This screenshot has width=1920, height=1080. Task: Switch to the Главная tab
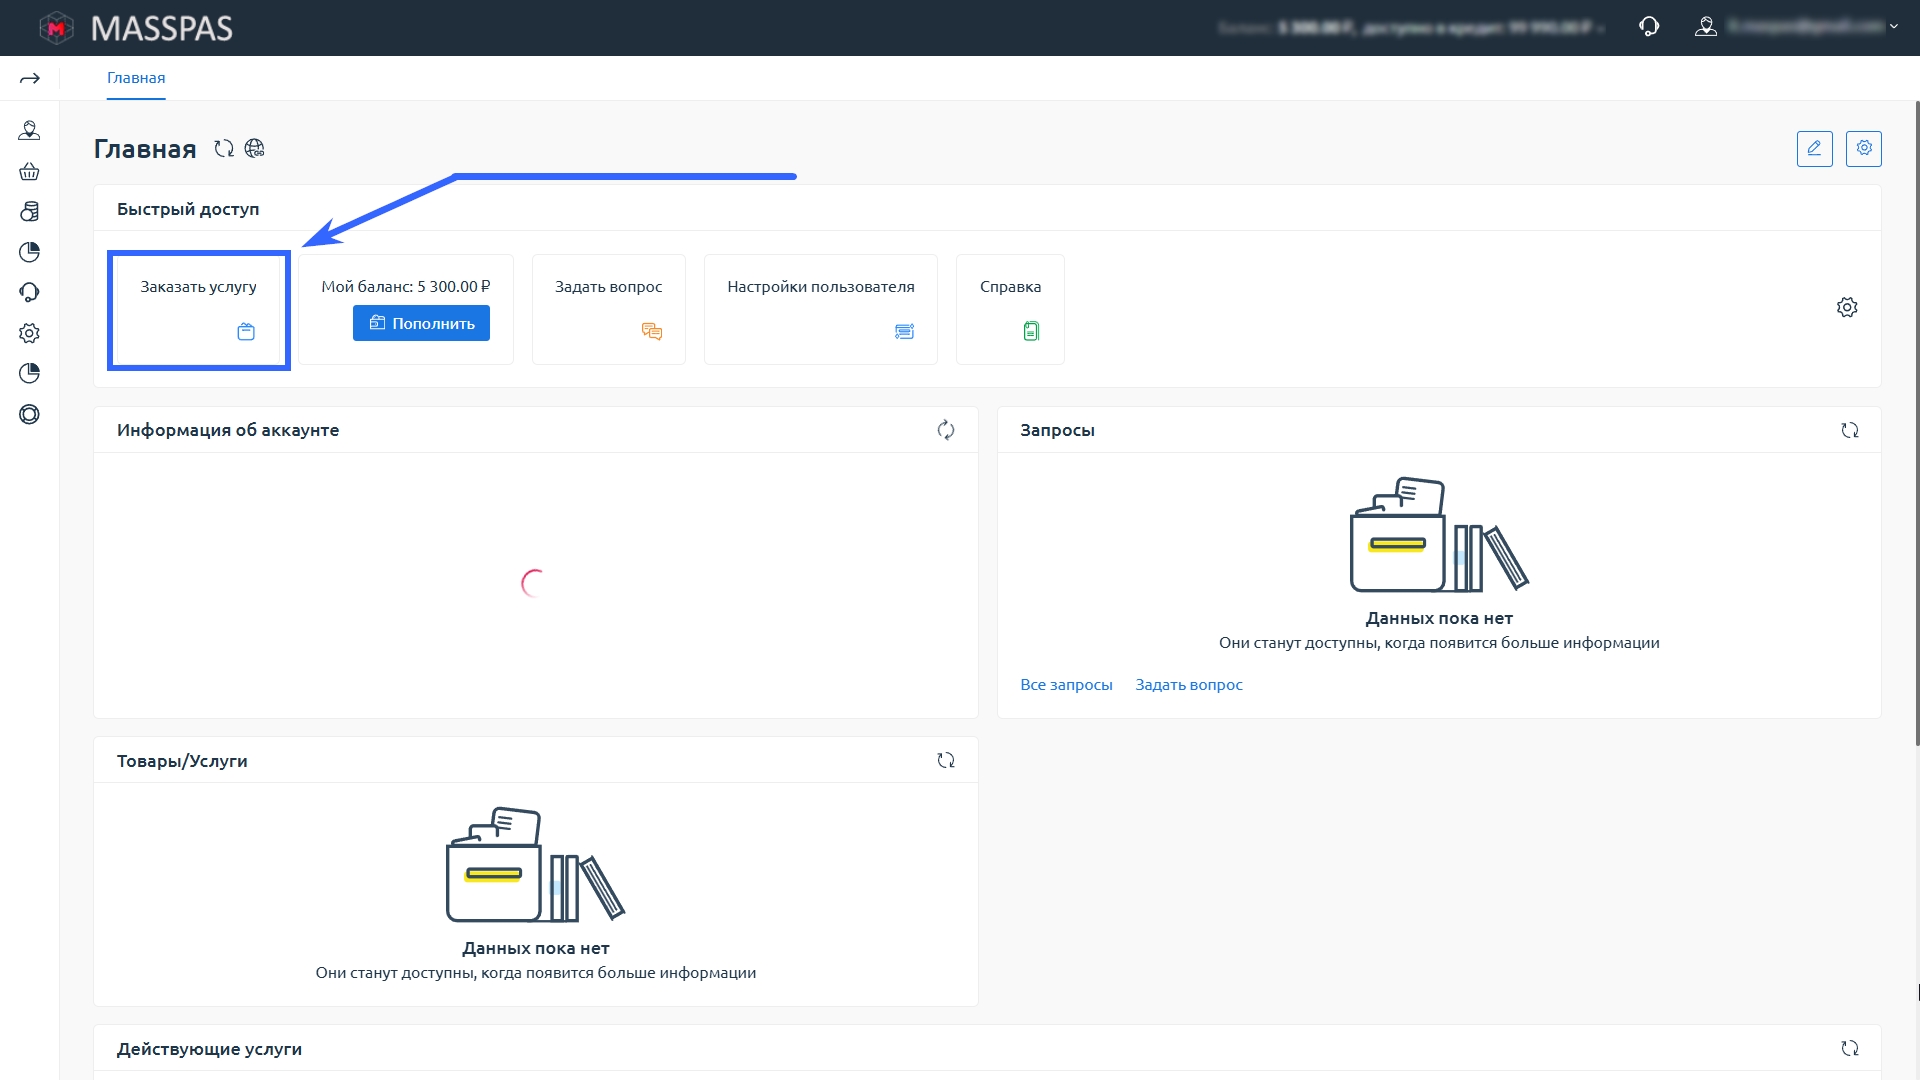coord(136,78)
